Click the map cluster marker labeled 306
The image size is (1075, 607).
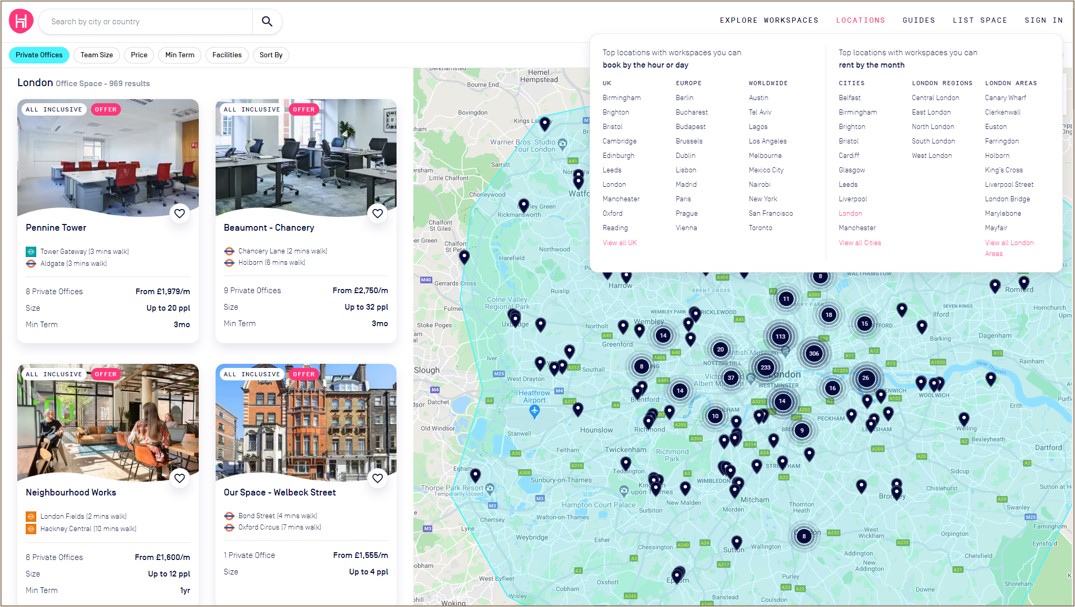click(814, 353)
